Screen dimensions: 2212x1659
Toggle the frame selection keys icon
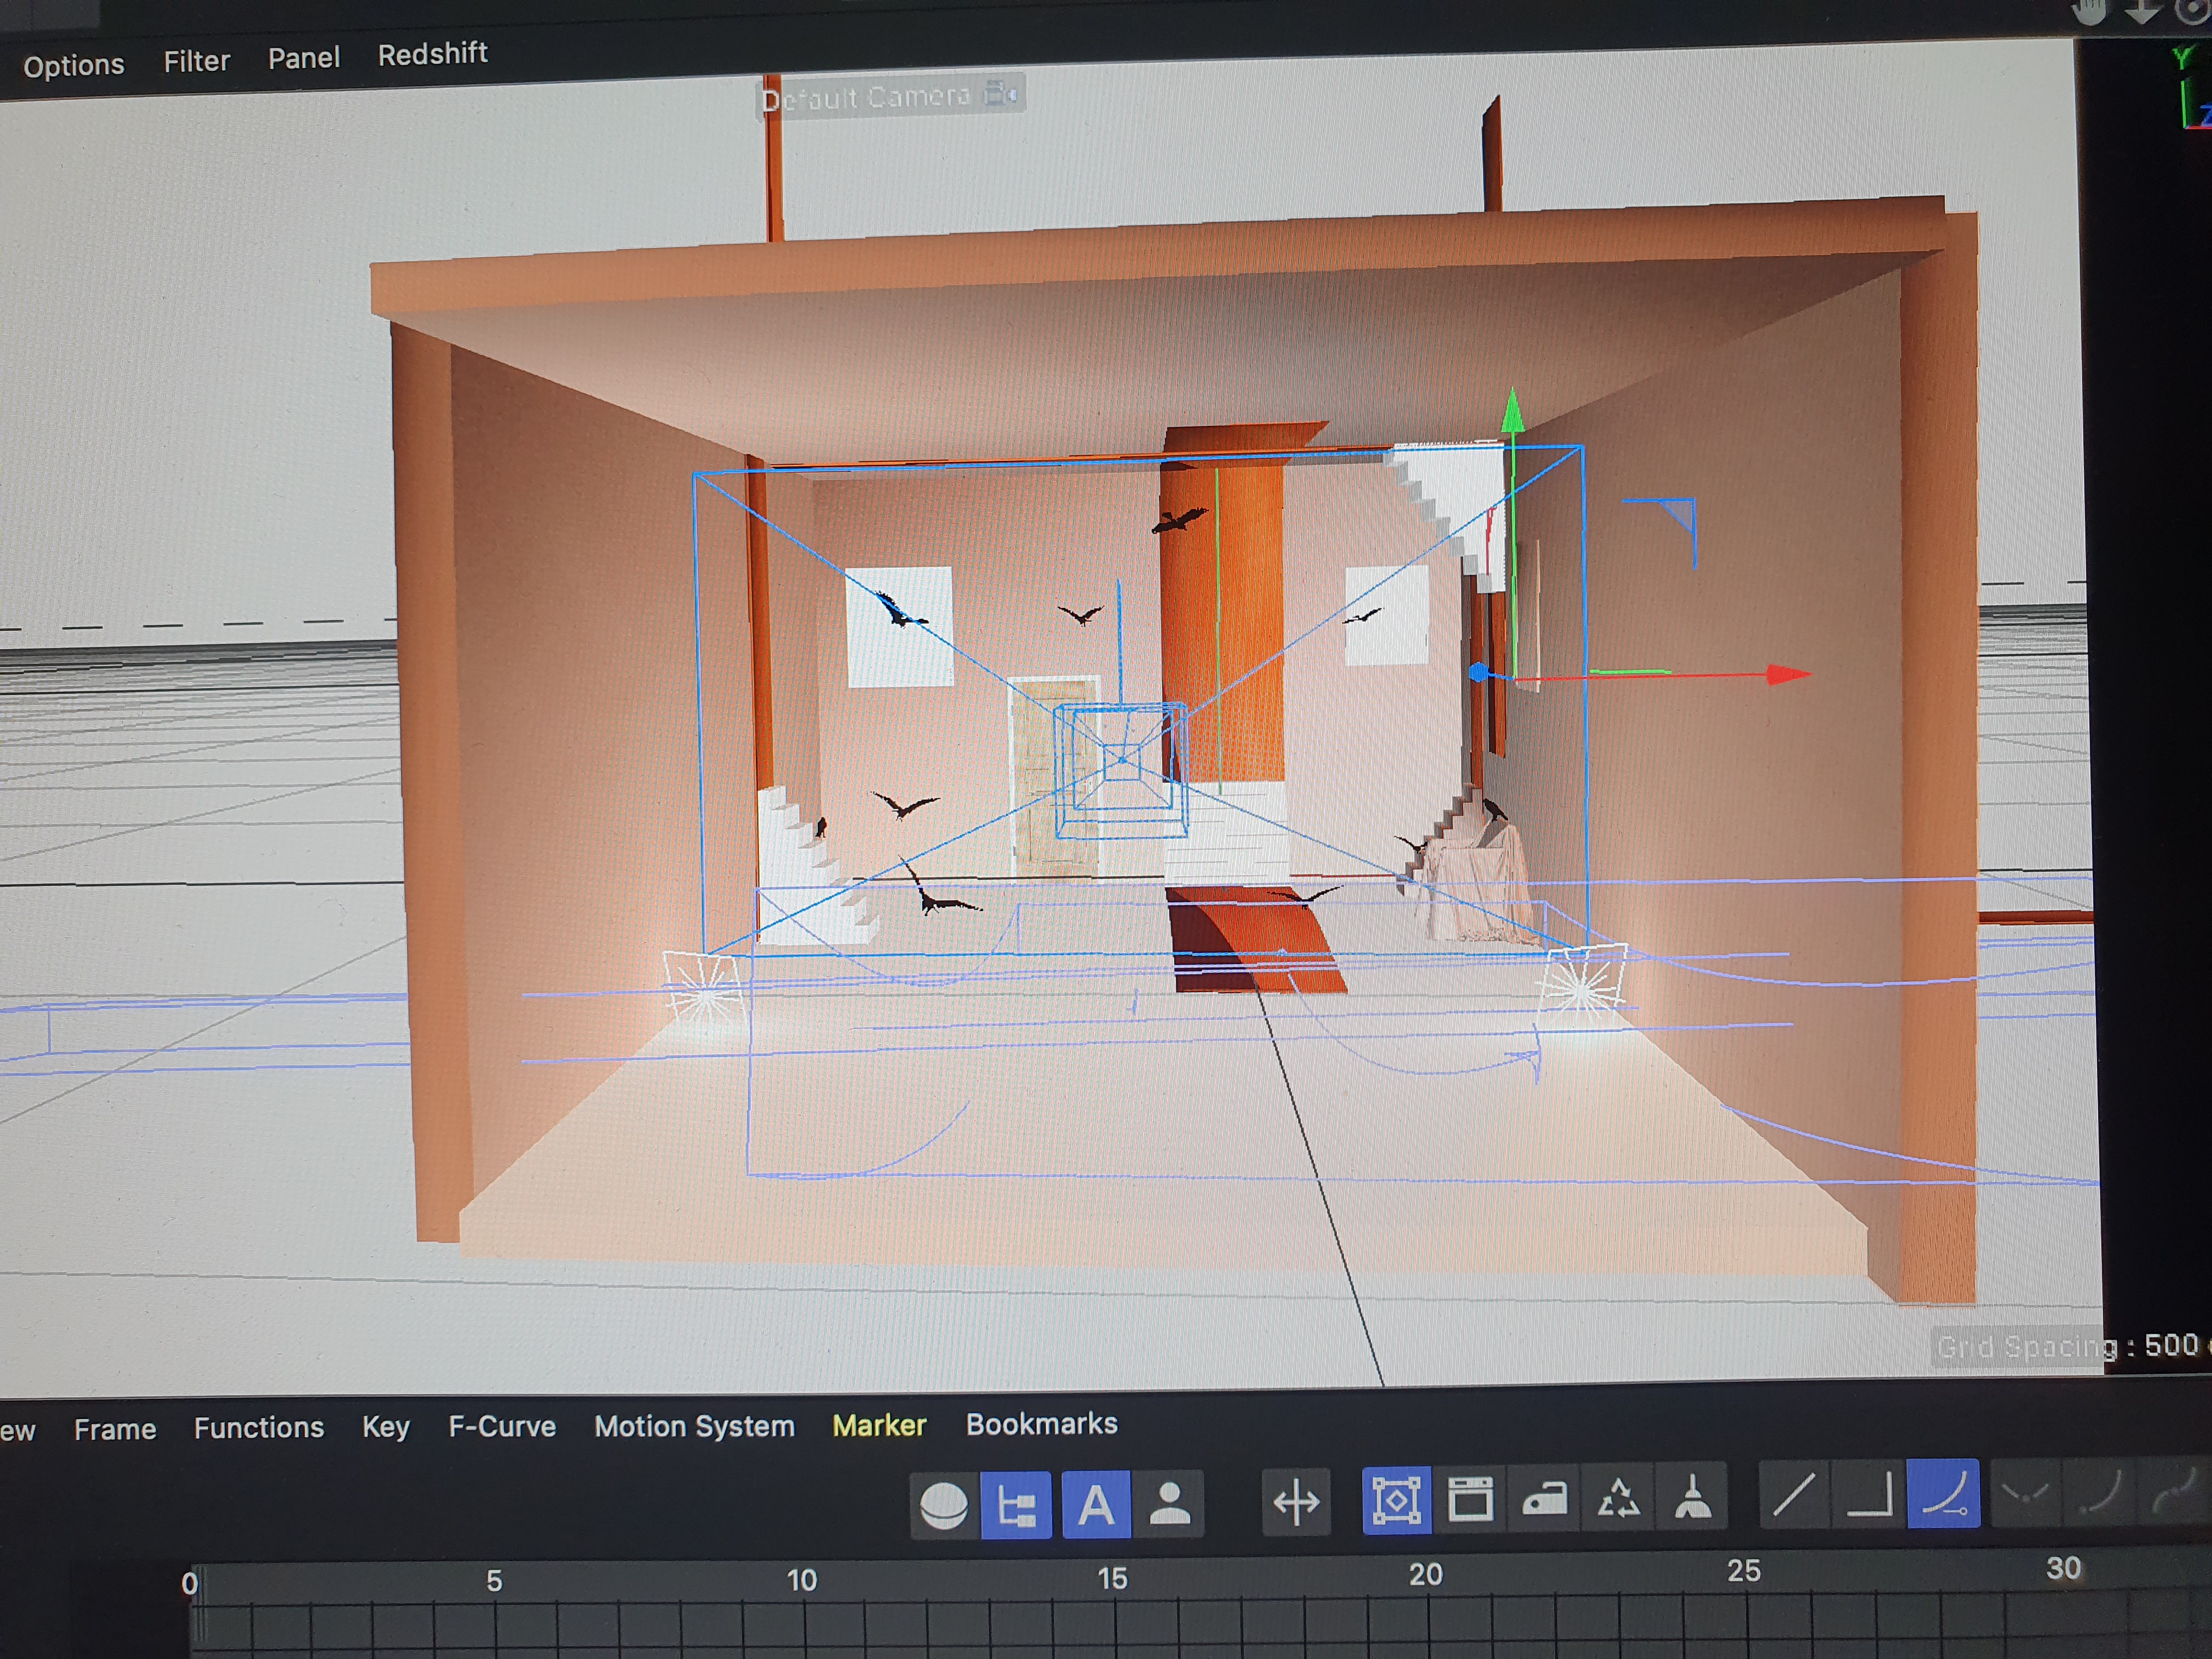click(x=1396, y=1500)
